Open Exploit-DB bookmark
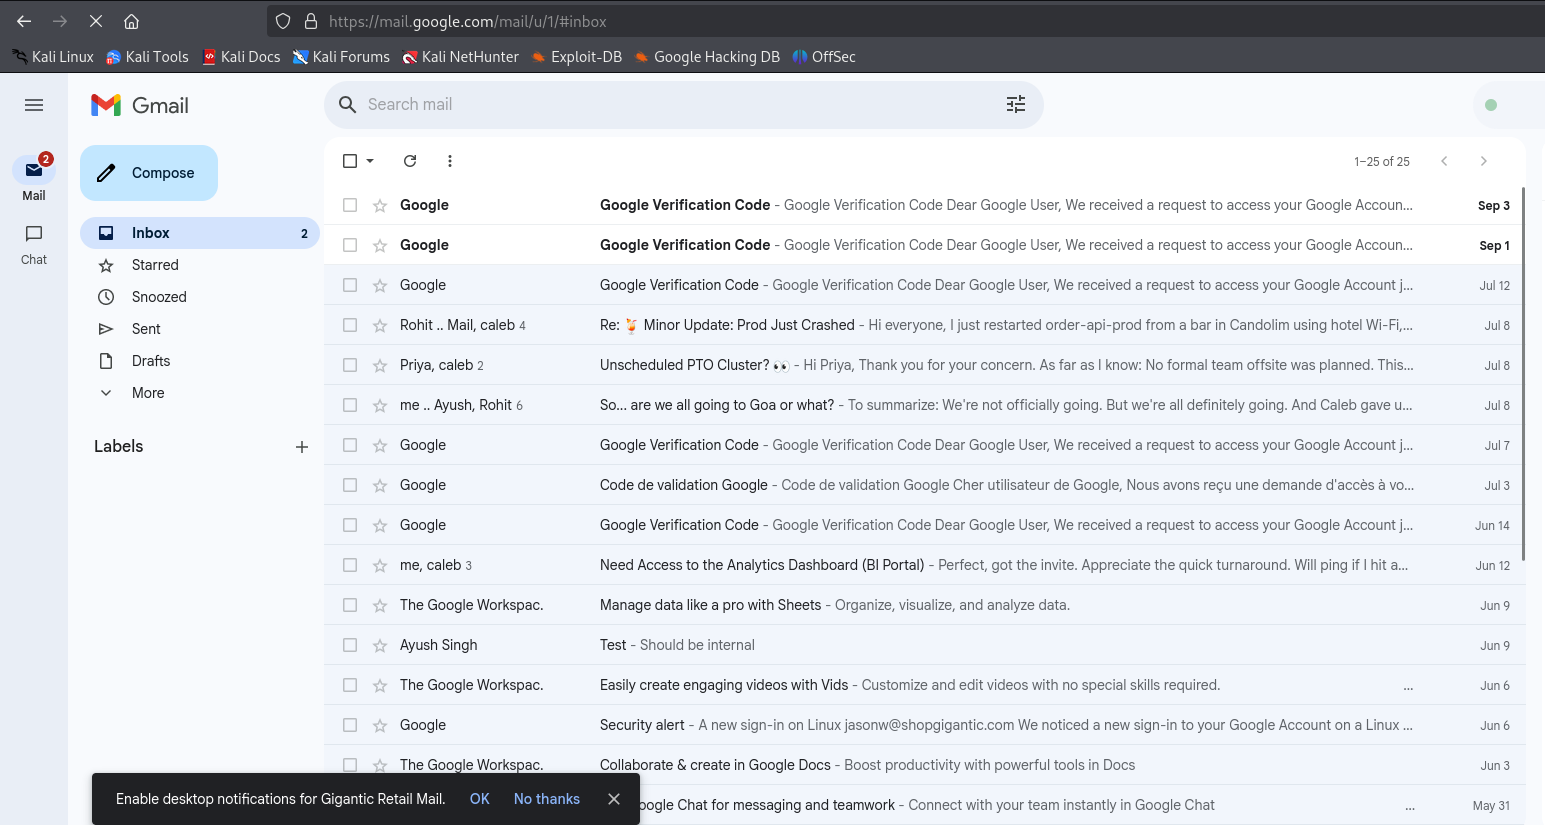Screen dimensions: 1545x825 [577, 57]
